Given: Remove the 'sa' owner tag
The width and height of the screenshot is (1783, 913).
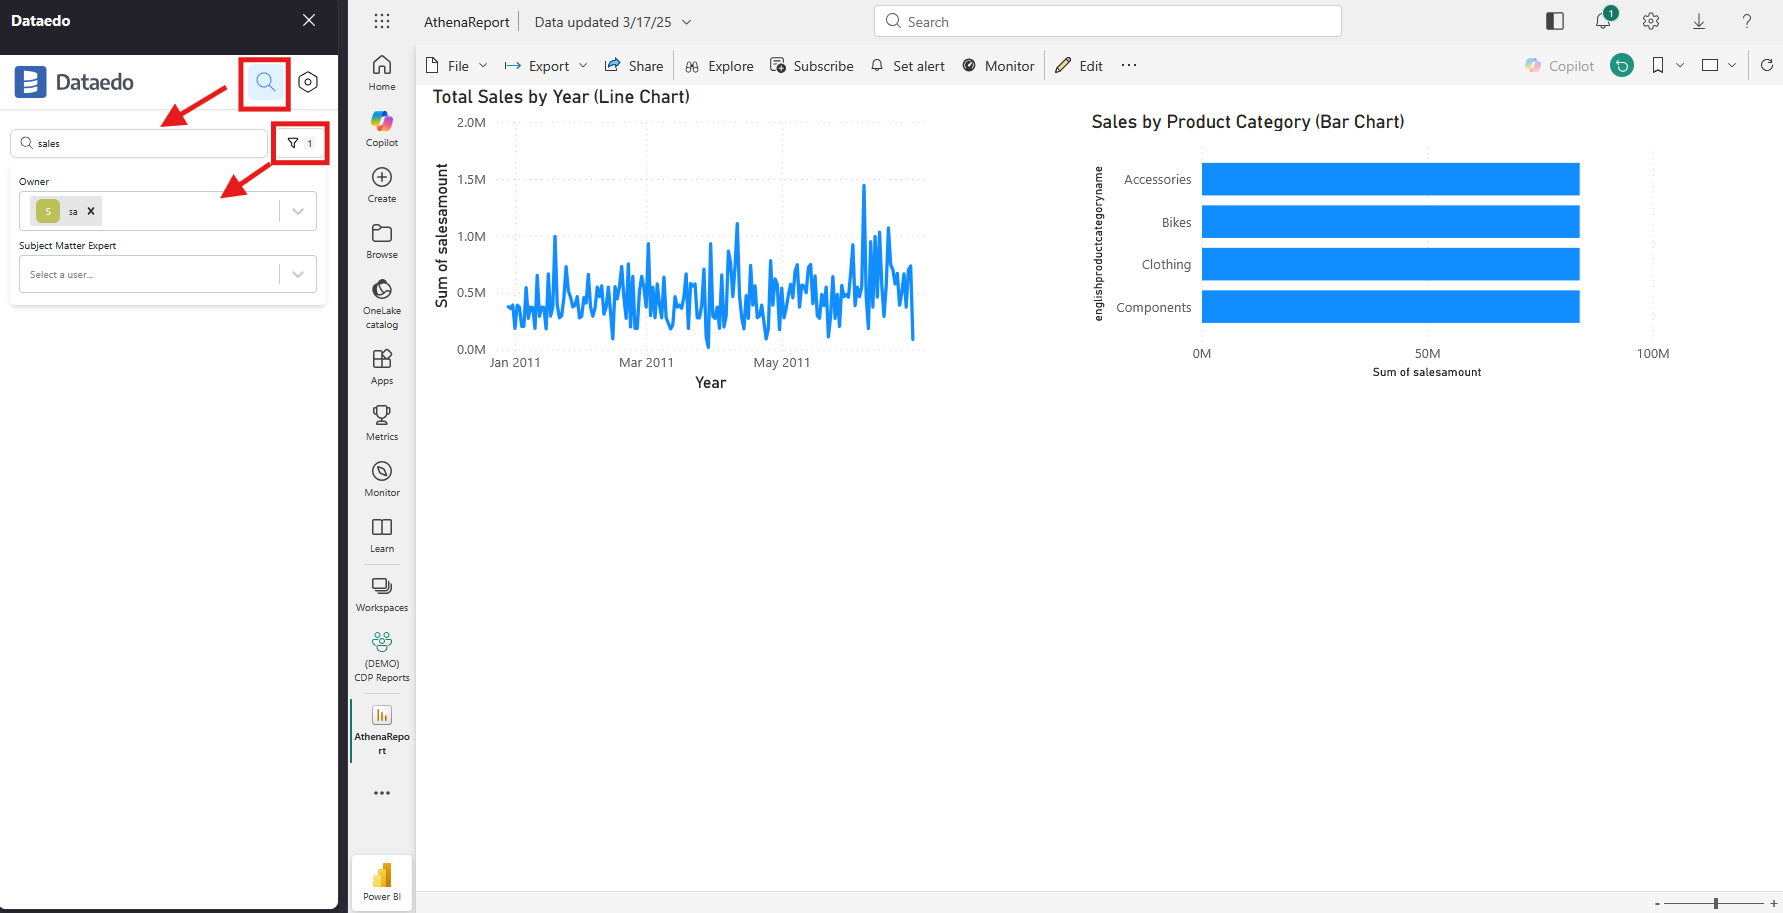Looking at the screenshot, I should [91, 211].
